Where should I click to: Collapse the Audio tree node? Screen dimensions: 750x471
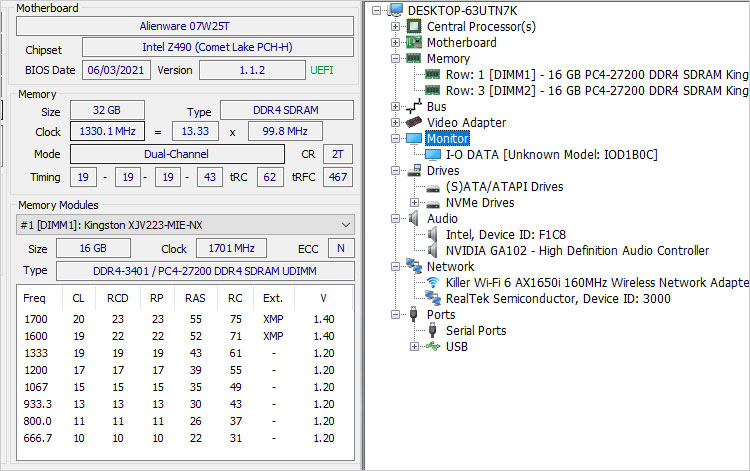pos(395,219)
